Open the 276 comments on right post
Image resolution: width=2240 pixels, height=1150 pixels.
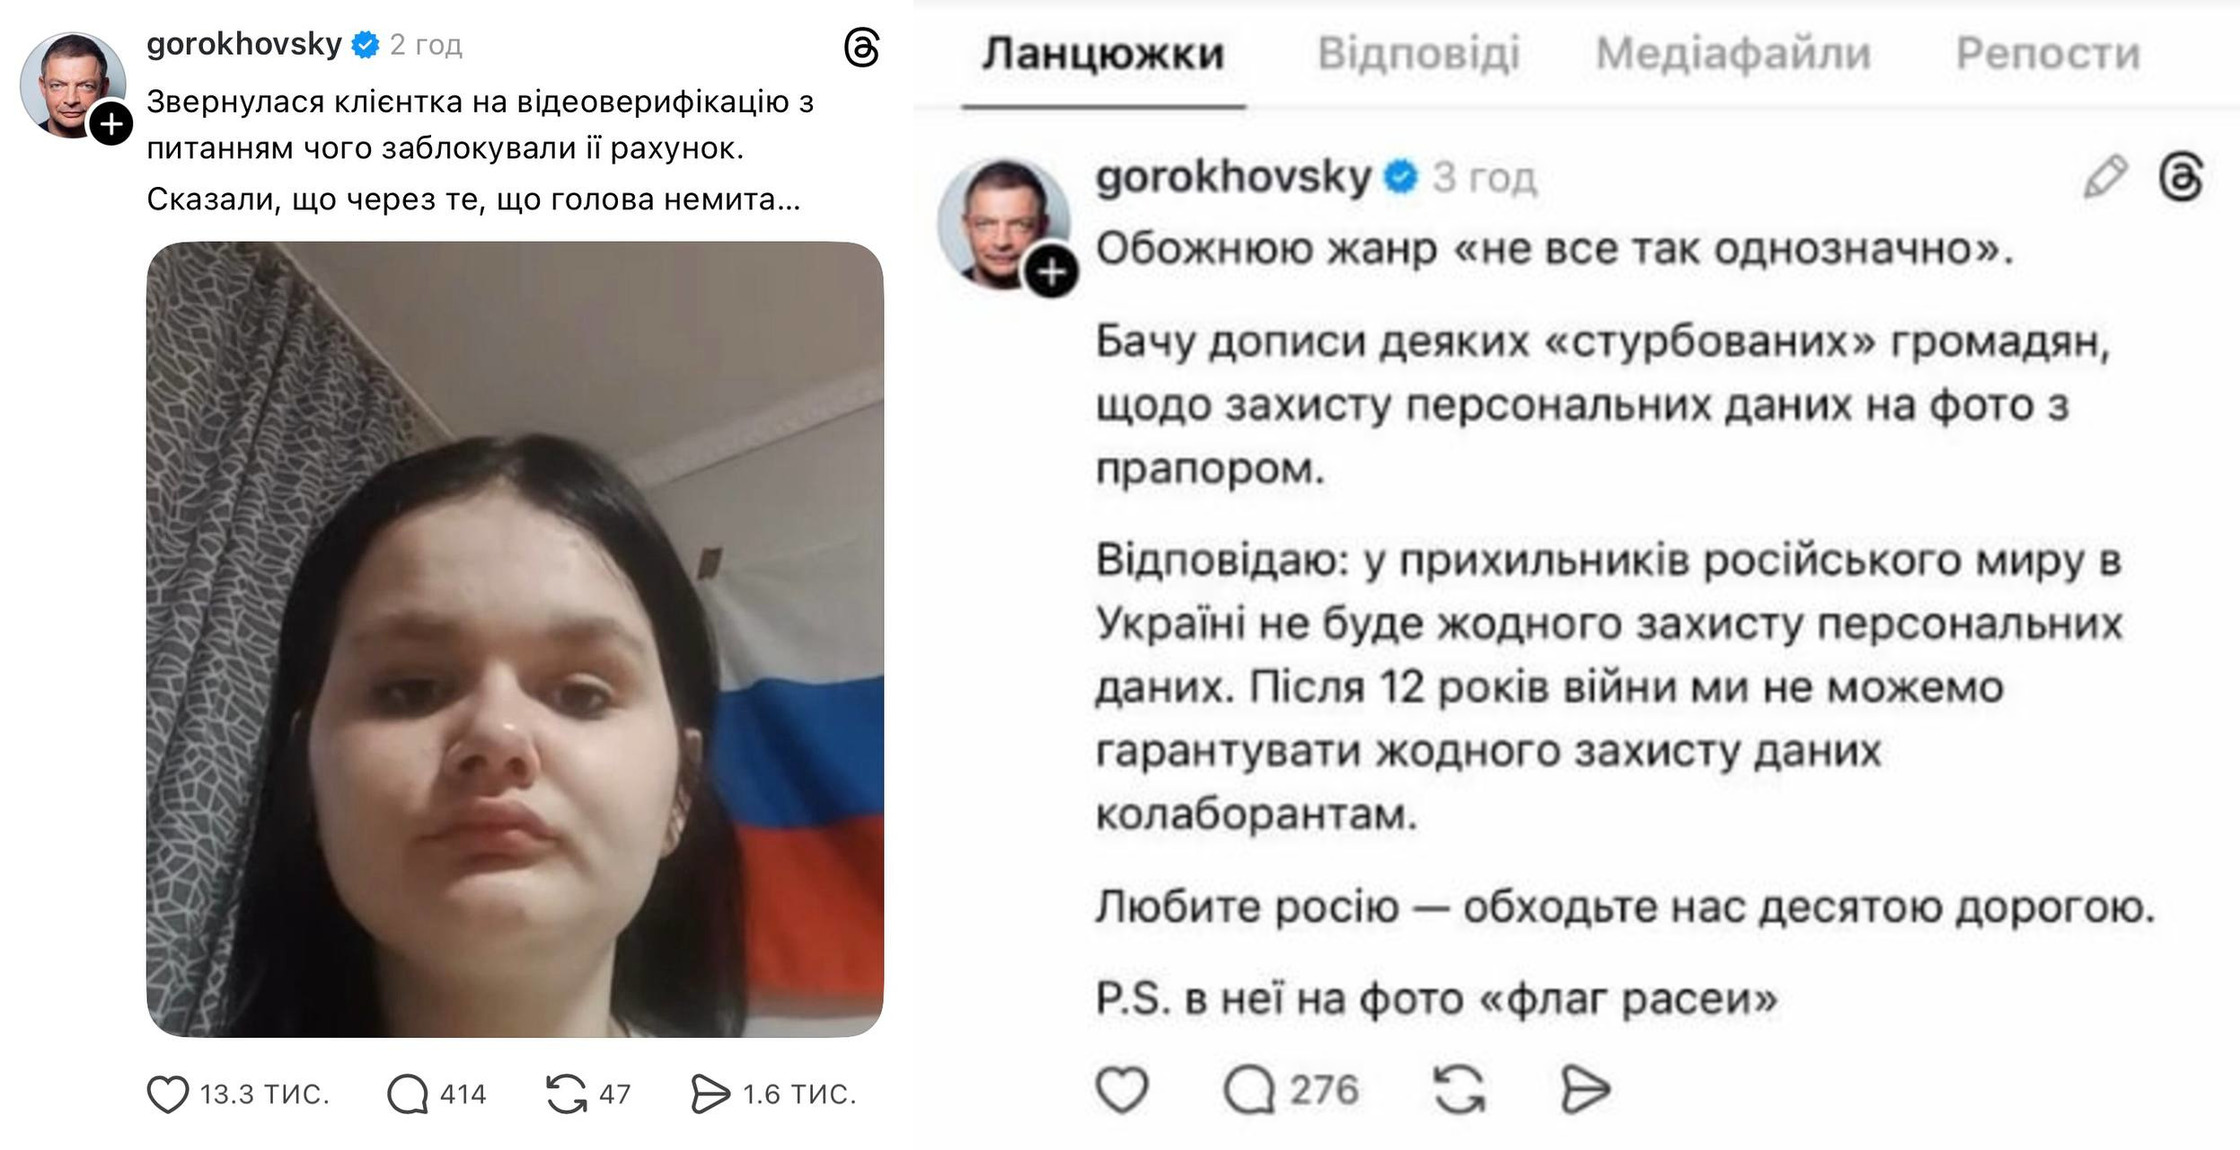pyautogui.click(x=1249, y=1089)
